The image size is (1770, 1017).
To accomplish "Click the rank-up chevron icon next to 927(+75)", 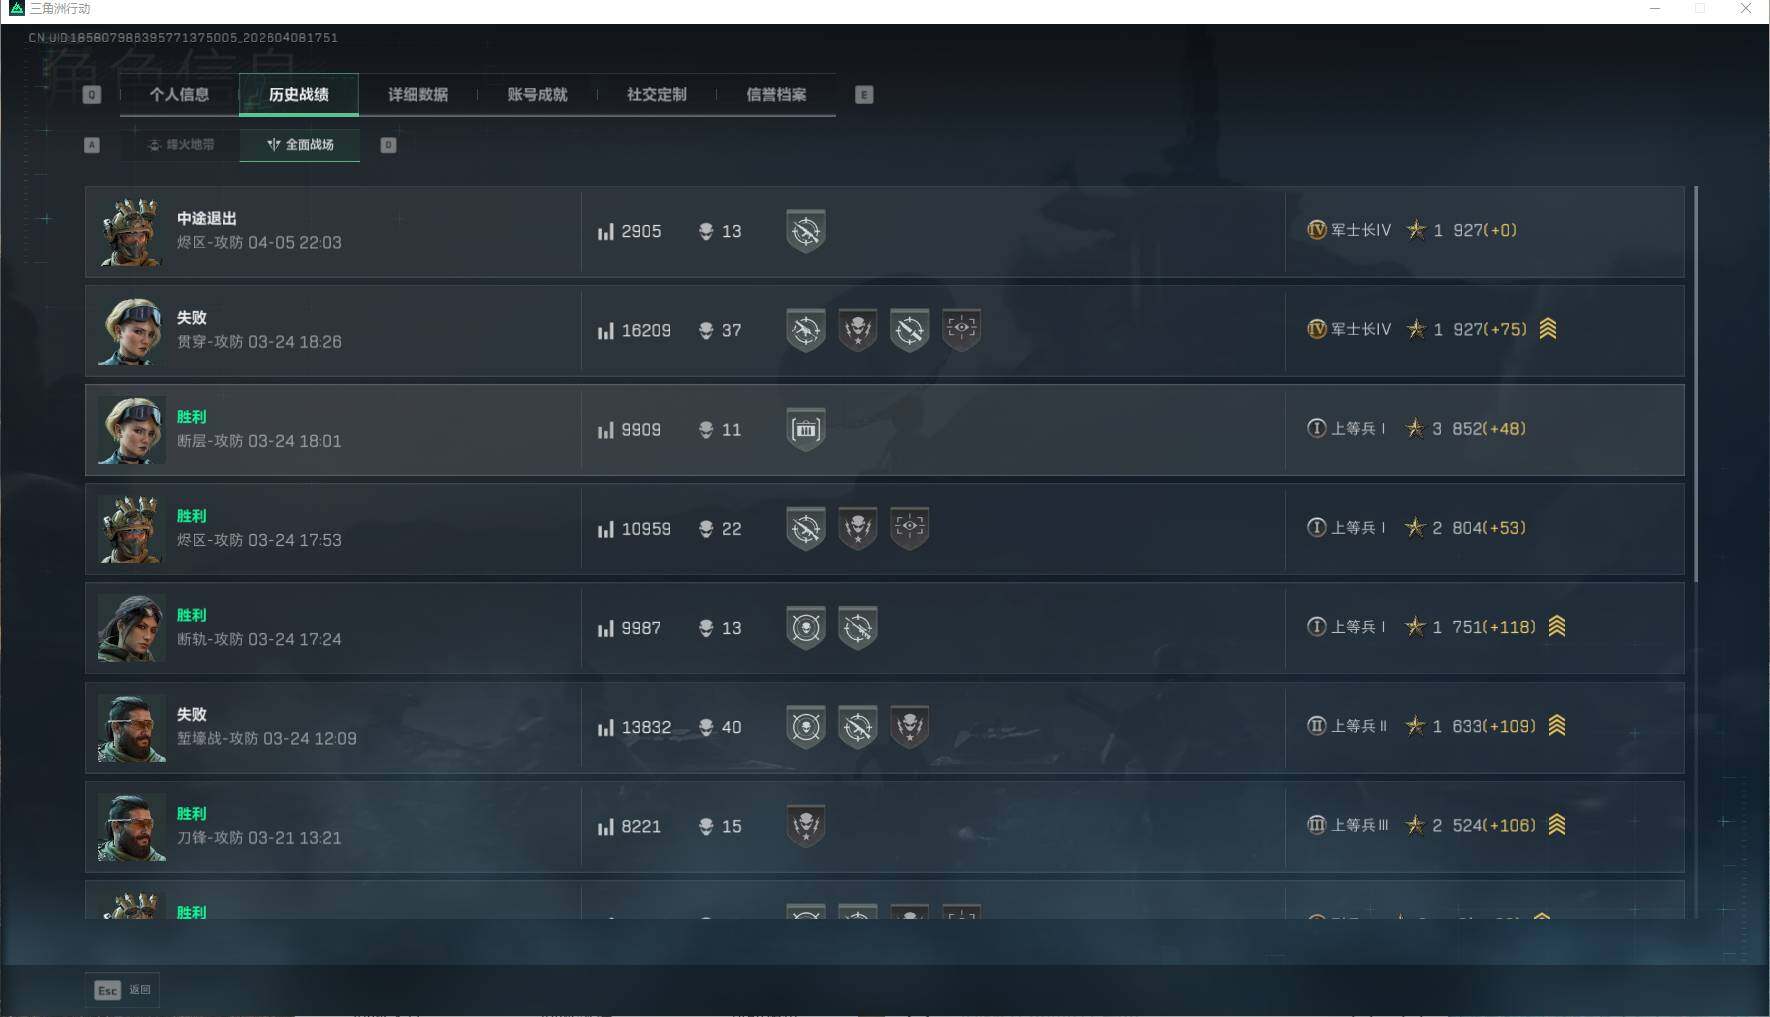I will pyautogui.click(x=1548, y=329).
